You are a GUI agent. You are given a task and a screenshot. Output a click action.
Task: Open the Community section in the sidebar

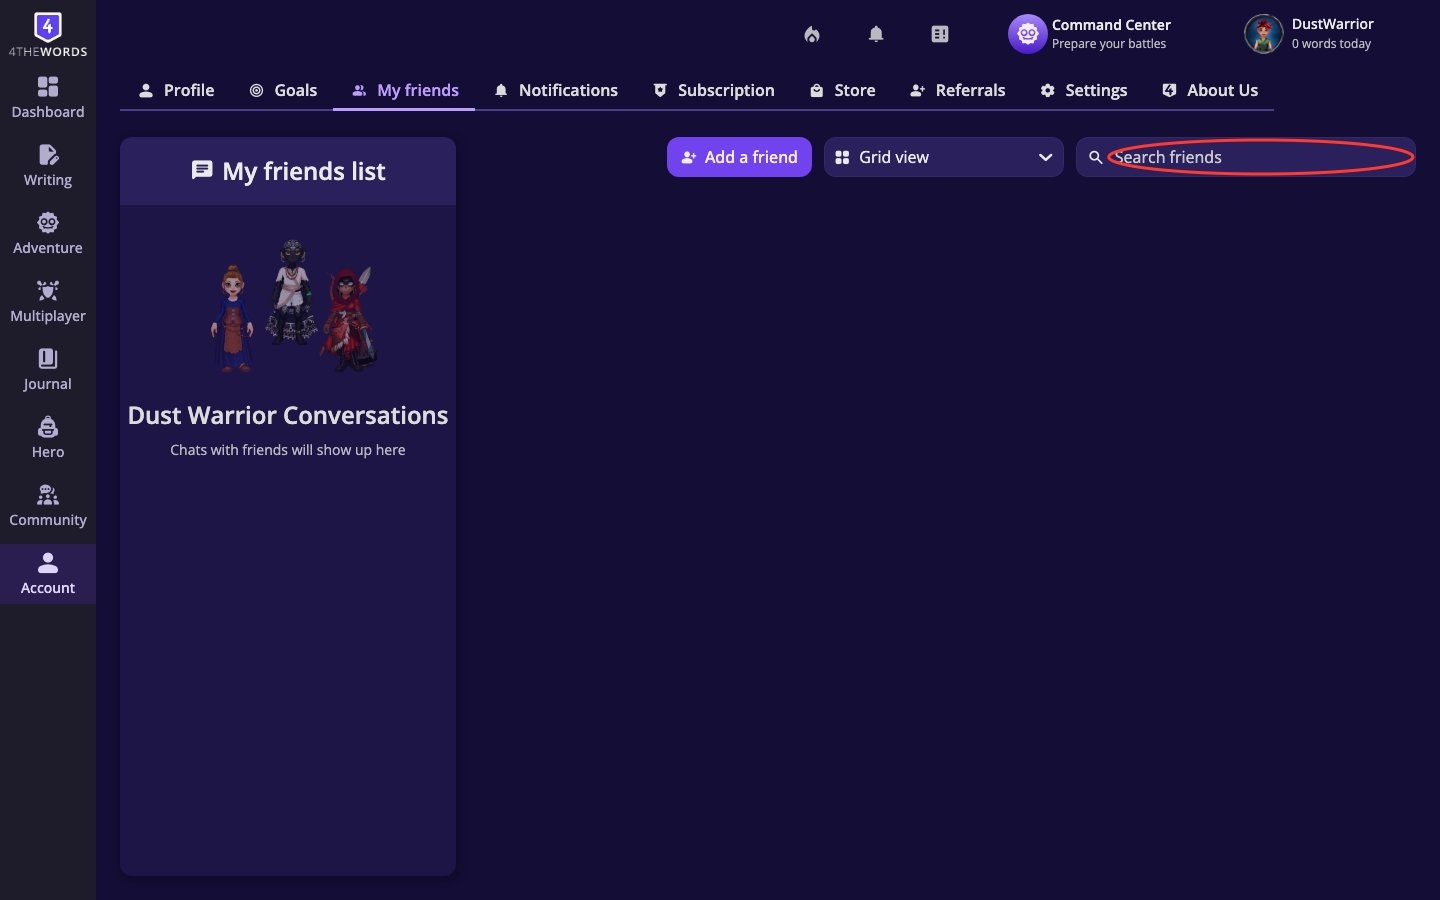click(x=47, y=504)
